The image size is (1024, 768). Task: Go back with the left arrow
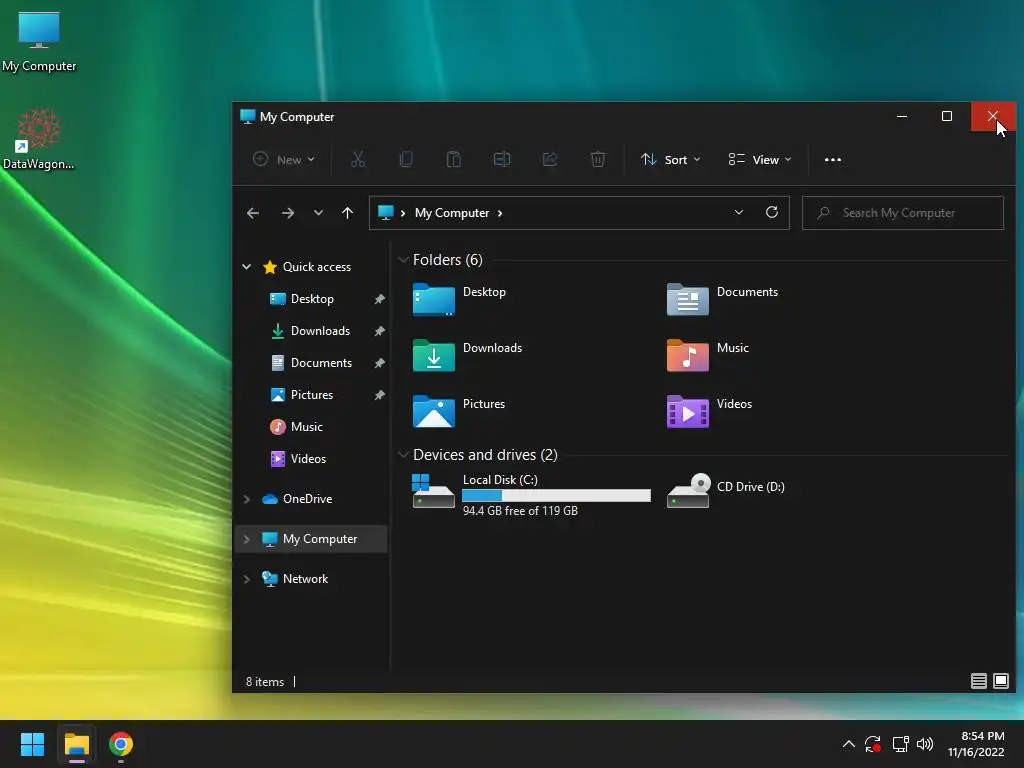pos(253,213)
